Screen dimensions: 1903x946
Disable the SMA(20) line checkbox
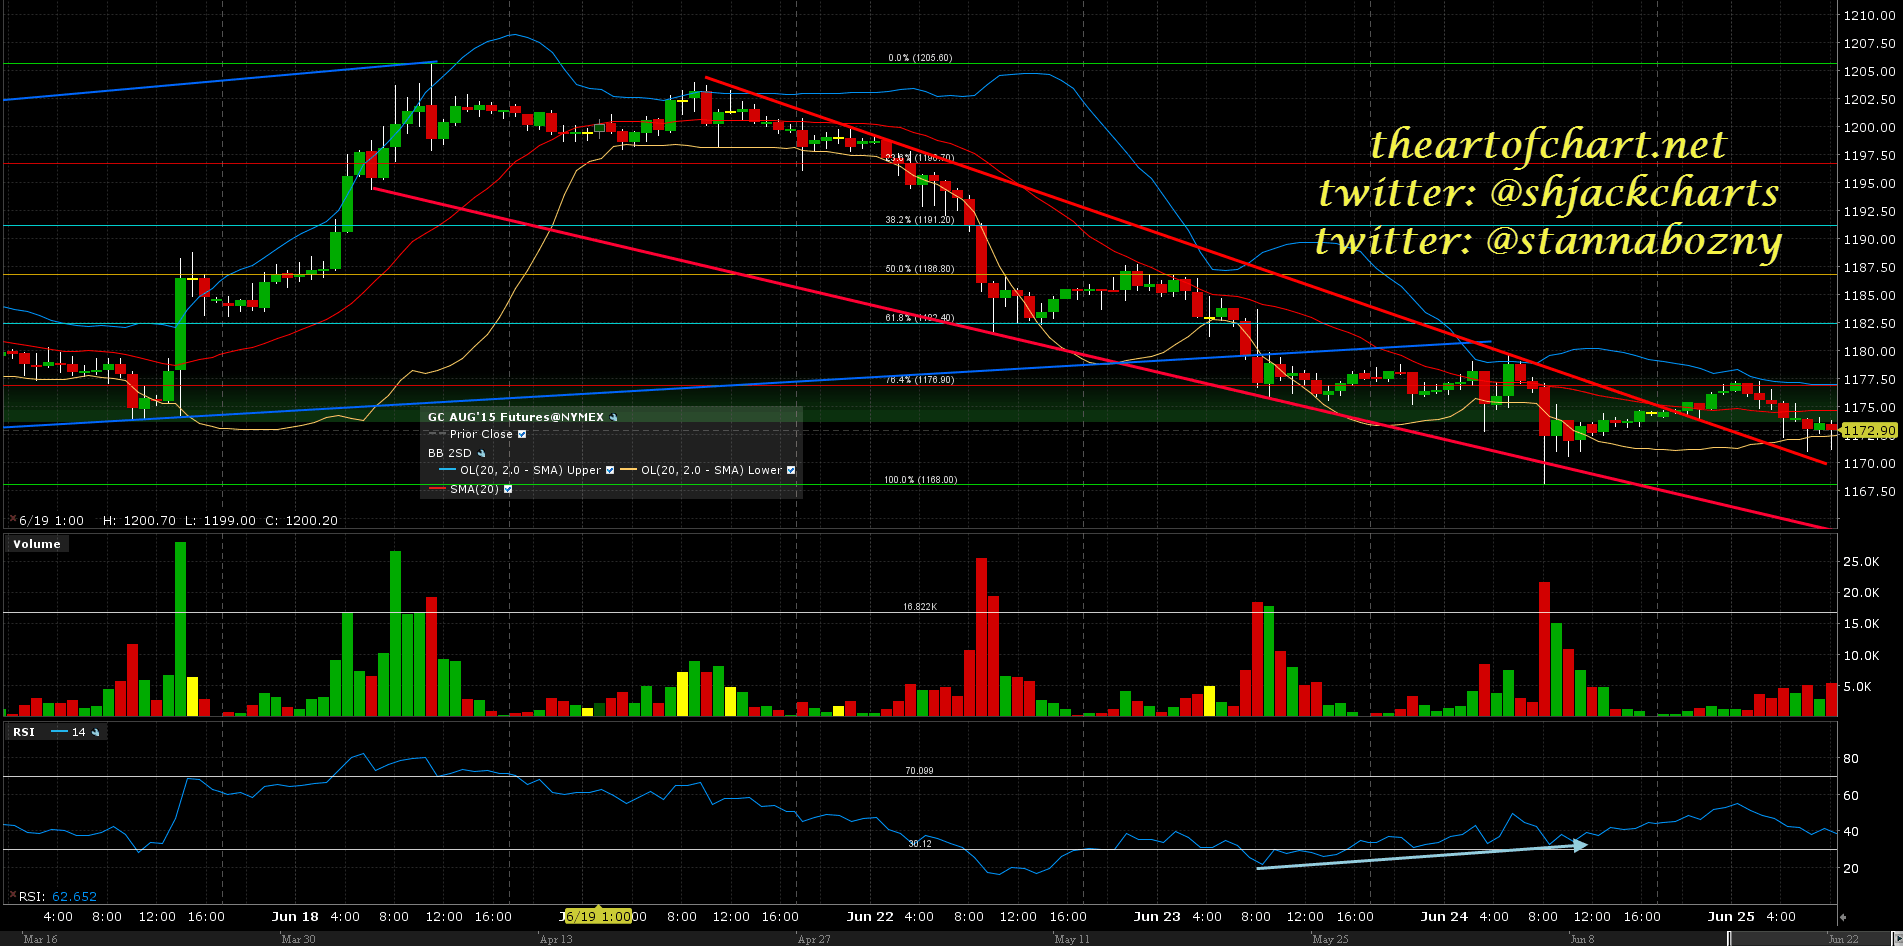pyautogui.click(x=508, y=489)
